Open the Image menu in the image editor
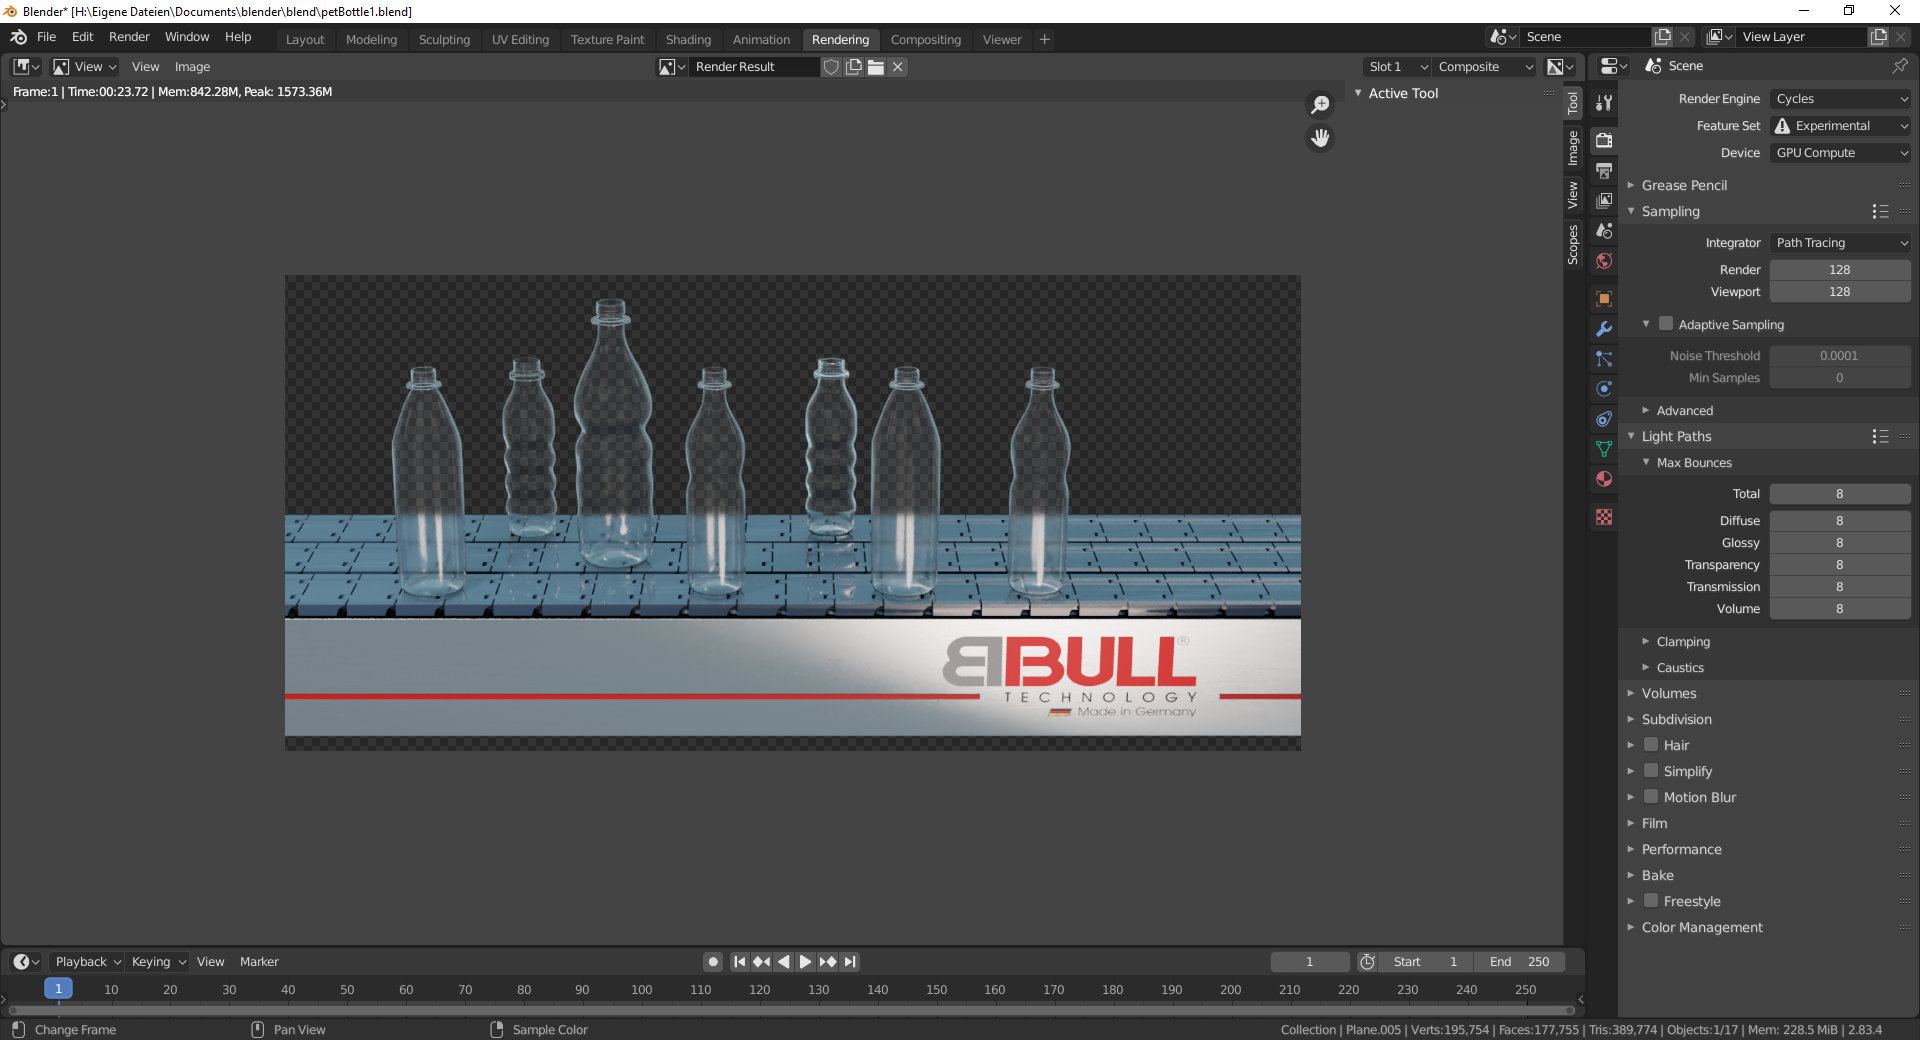This screenshot has height=1040, width=1920. pyautogui.click(x=192, y=67)
